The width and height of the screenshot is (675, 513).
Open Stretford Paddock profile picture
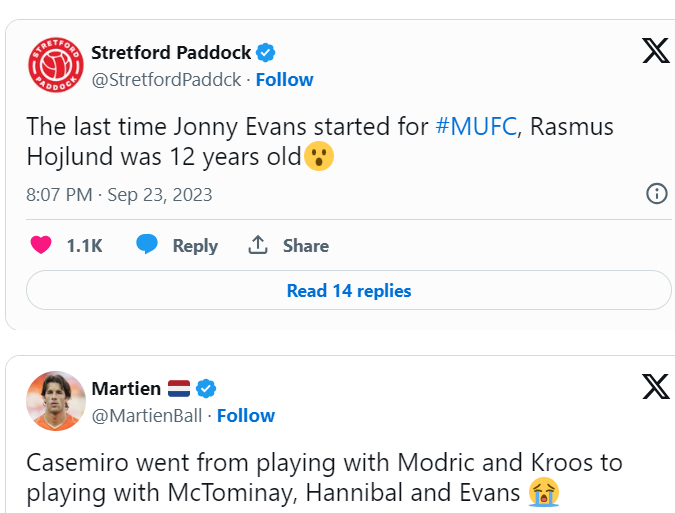pos(54,64)
